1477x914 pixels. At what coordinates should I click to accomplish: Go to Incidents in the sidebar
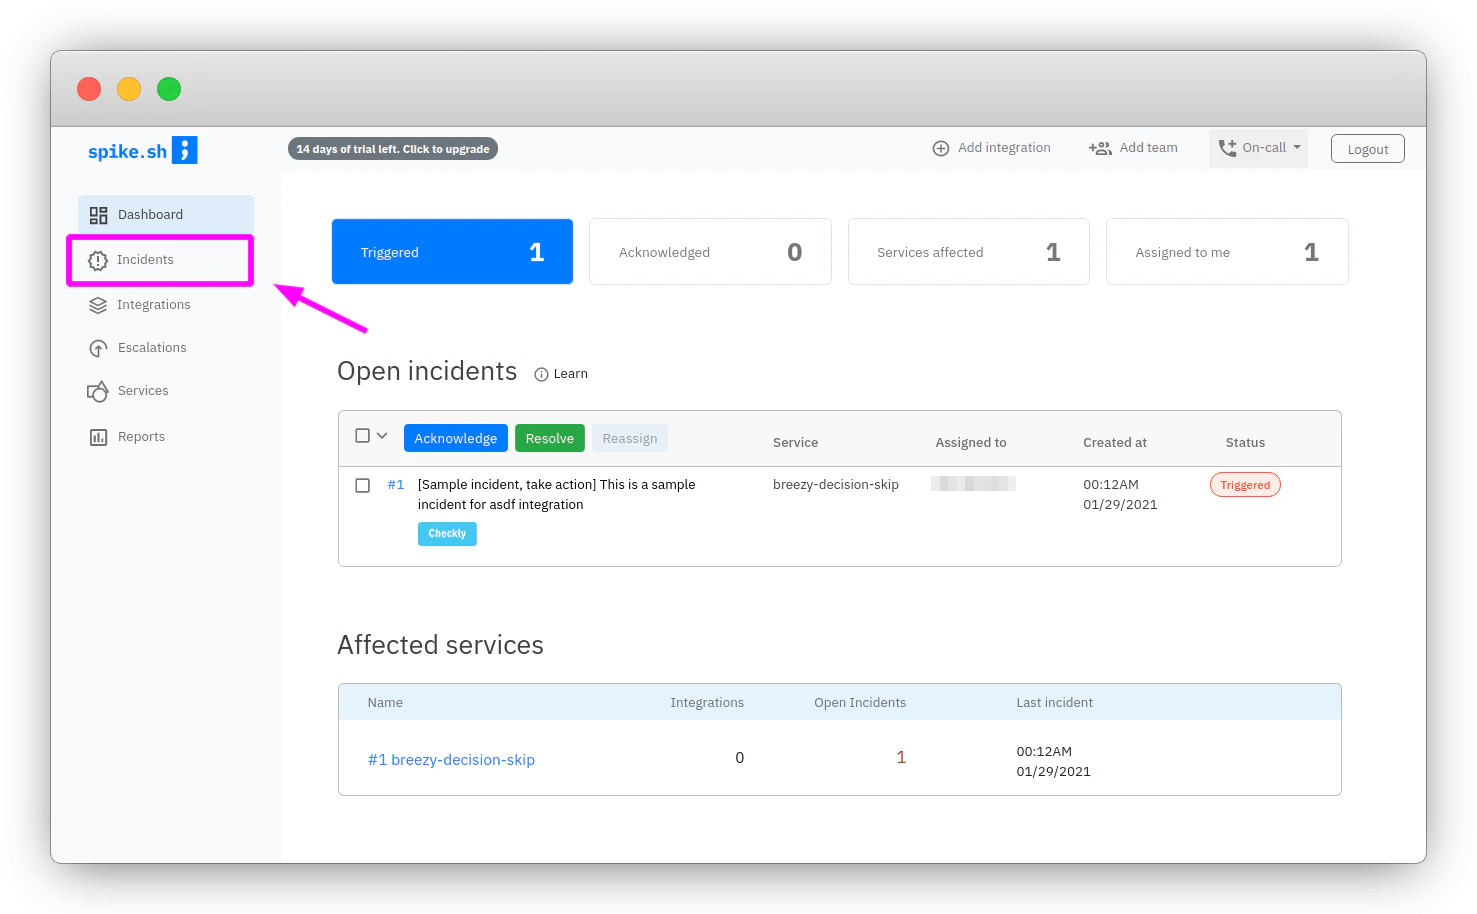[x=160, y=260]
